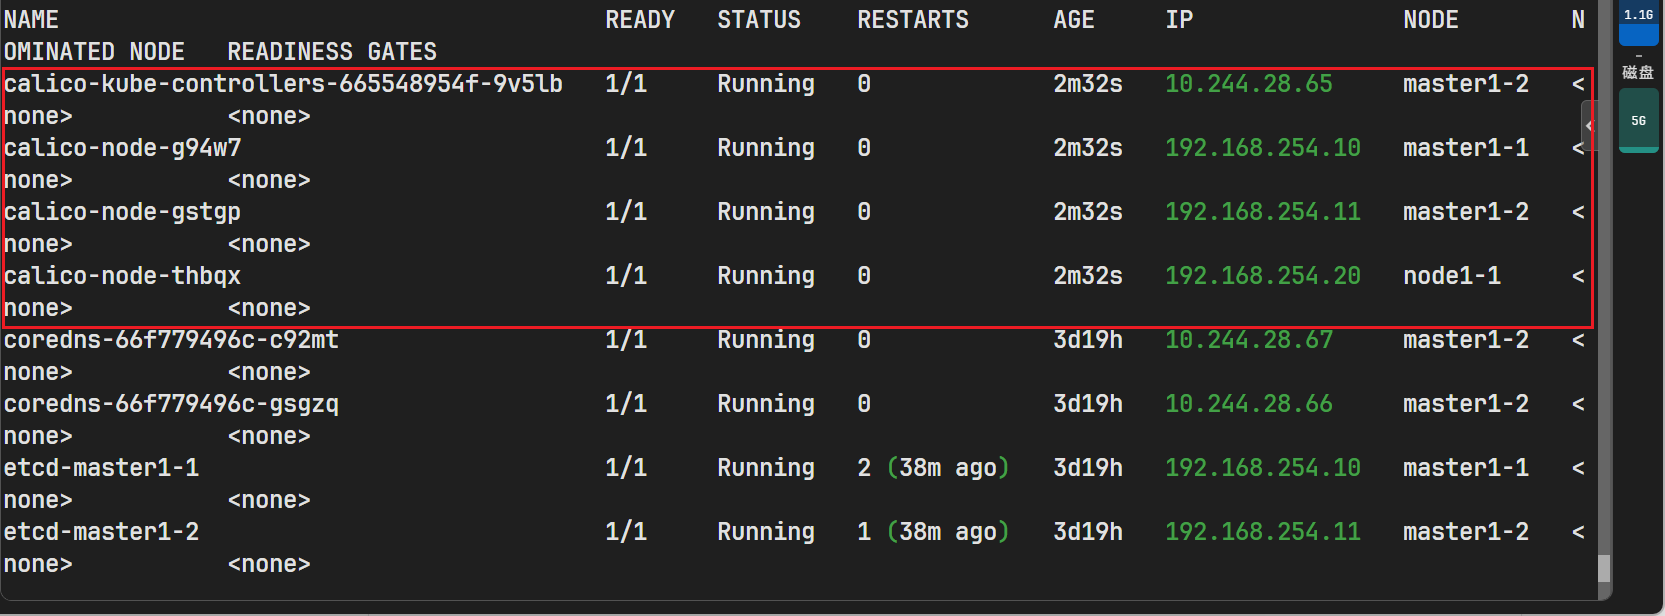Click pod name coredns-66f779496c-c92mt
This screenshot has width=1665, height=616.
coord(171,340)
